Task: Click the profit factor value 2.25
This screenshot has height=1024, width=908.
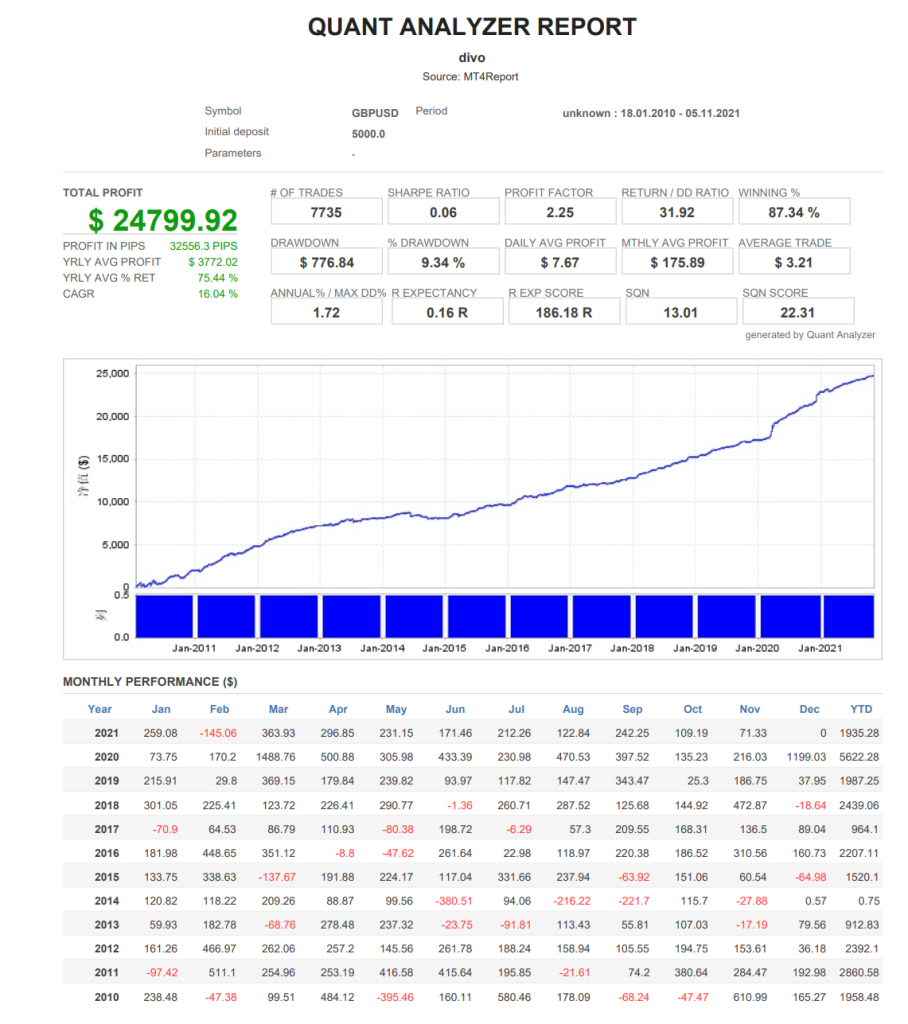Action: (560, 212)
